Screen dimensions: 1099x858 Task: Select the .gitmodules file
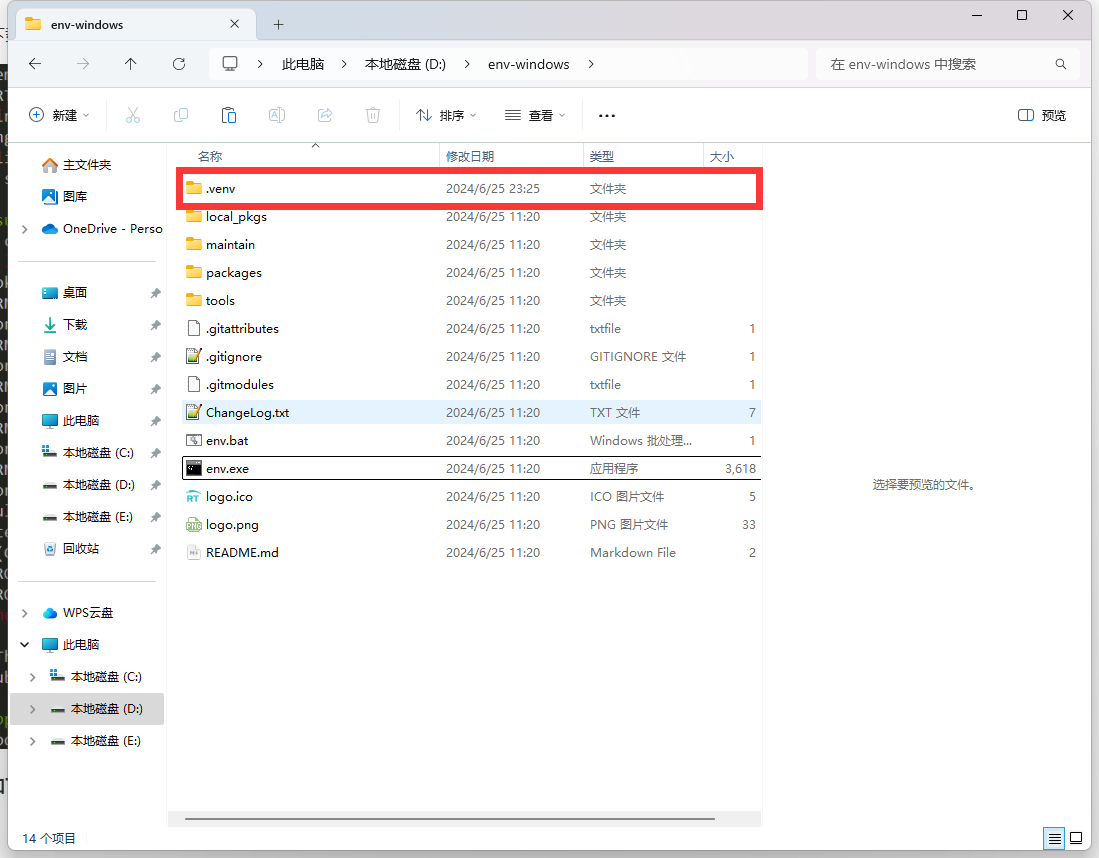tap(471, 385)
